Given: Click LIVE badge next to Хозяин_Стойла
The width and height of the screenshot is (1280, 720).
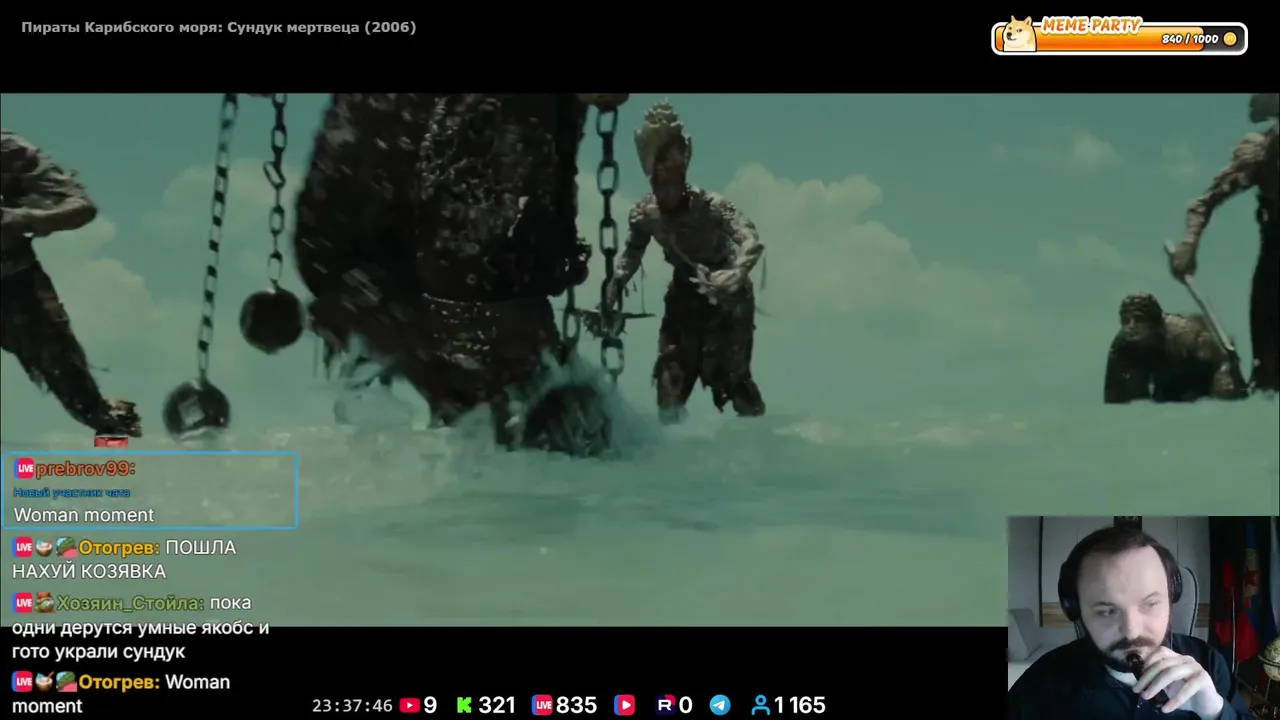Looking at the screenshot, I should [x=23, y=603].
